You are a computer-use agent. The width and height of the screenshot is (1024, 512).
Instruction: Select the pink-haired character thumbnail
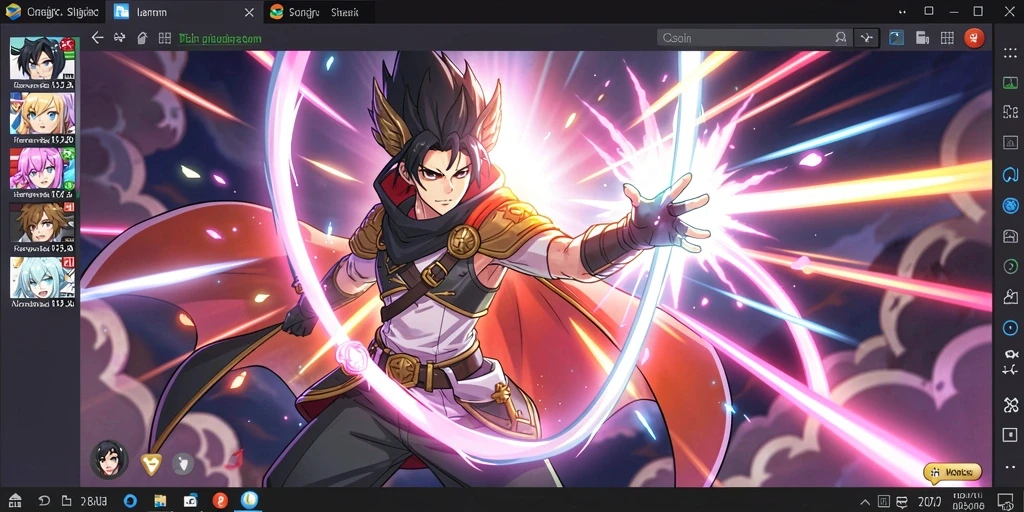click(x=42, y=168)
